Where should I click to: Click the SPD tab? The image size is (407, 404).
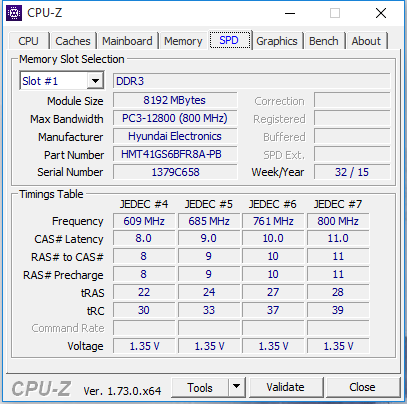tap(229, 40)
